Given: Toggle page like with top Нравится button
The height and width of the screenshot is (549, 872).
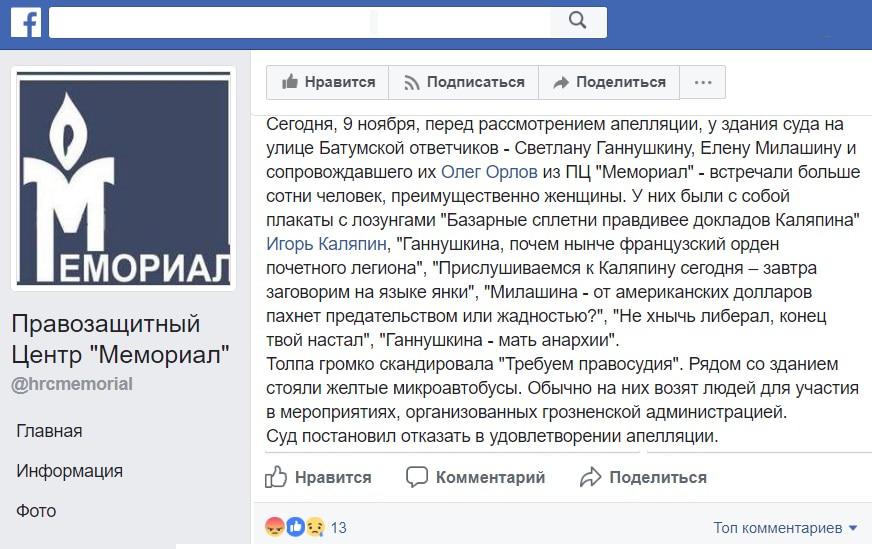Looking at the screenshot, I should [x=328, y=82].
